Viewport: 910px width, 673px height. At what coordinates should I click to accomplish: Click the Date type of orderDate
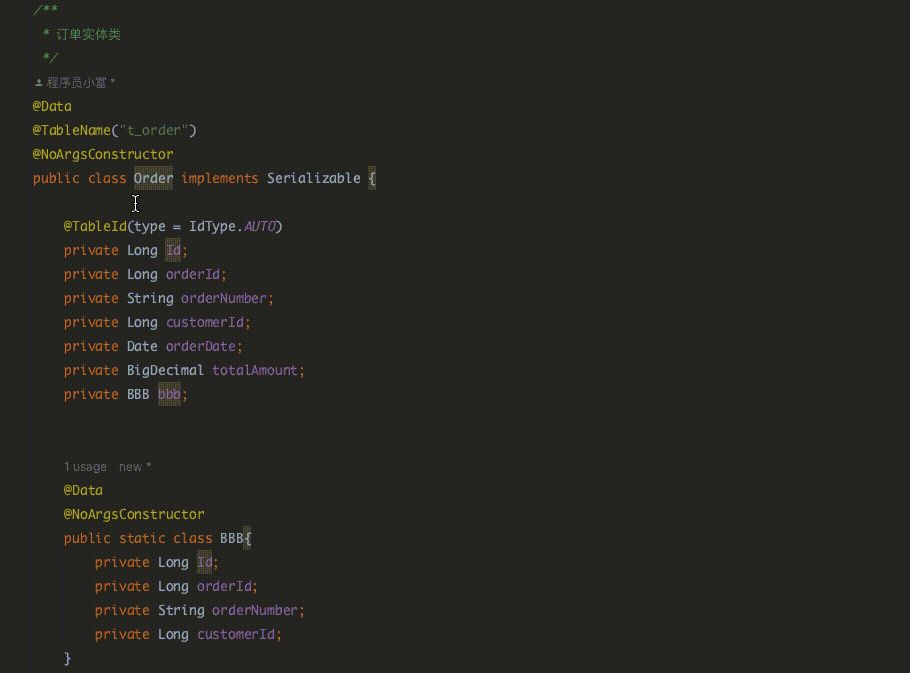(x=142, y=346)
